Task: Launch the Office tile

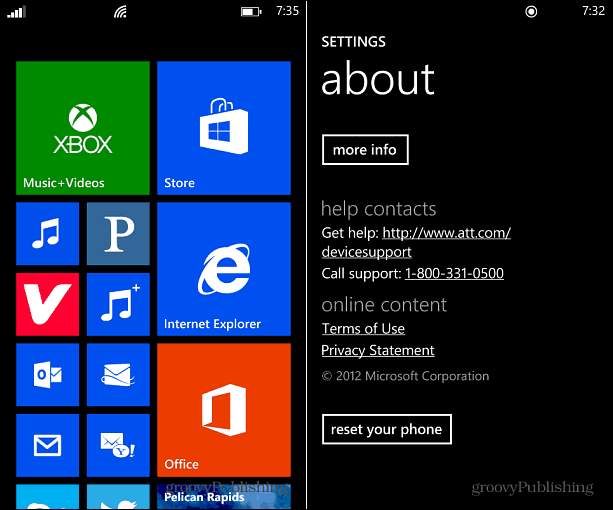Action: coord(224,410)
